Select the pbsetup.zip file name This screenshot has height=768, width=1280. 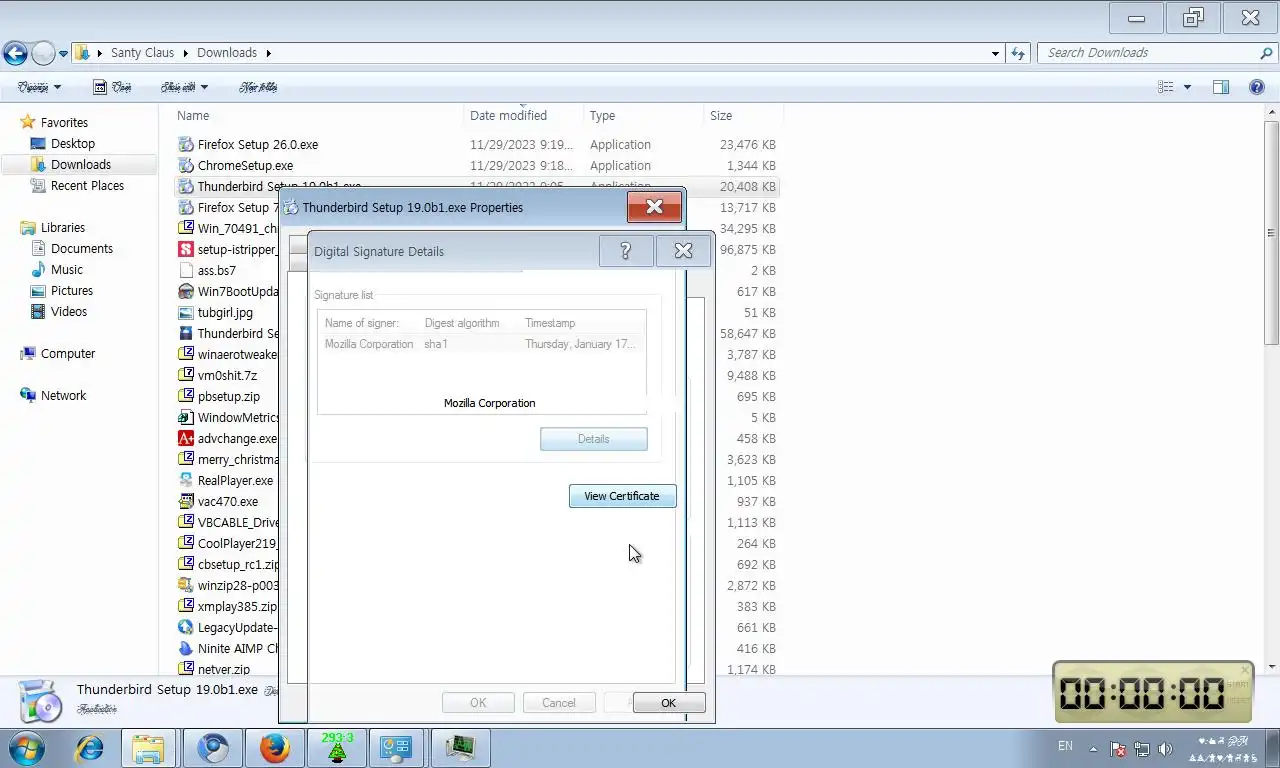click(x=228, y=397)
